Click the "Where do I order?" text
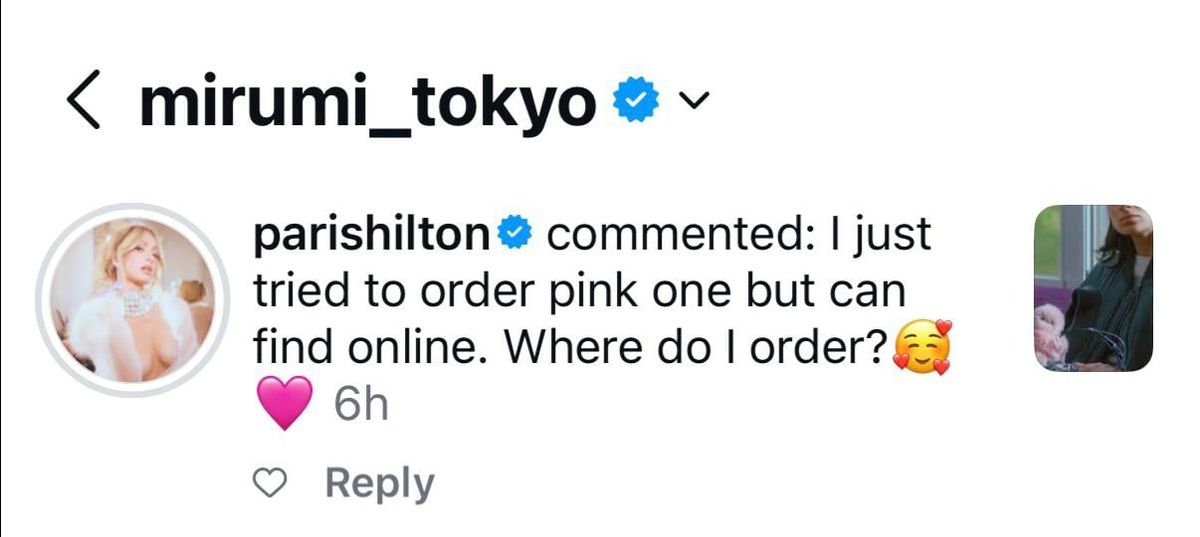This screenshot has width=1200, height=537. [x=695, y=349]
